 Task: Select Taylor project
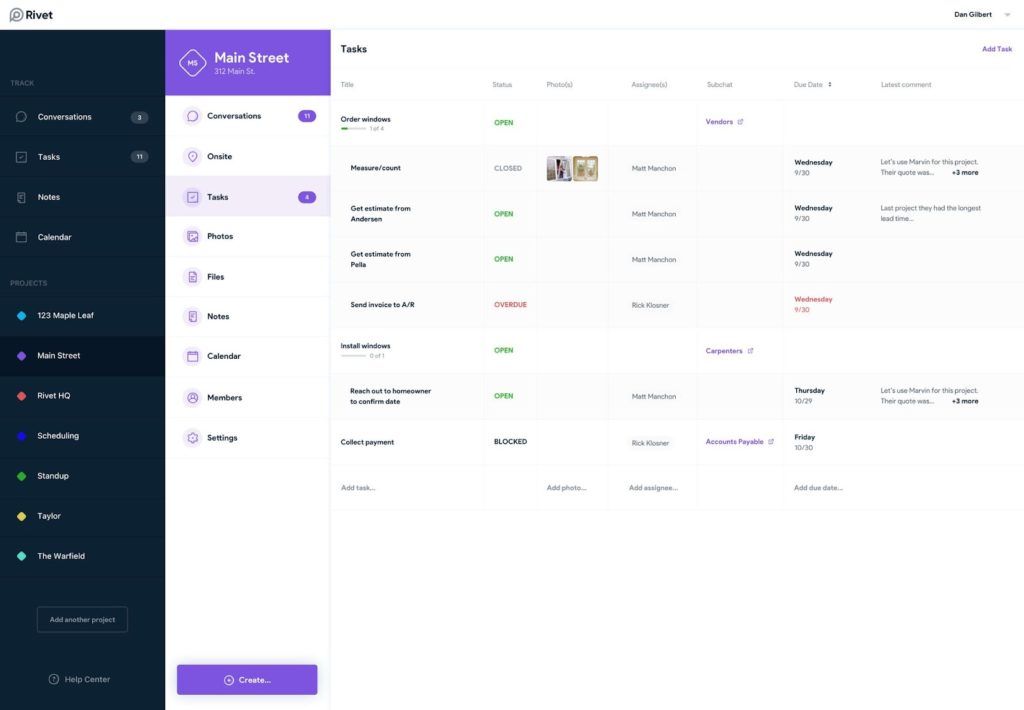click(x=82, y=516)
